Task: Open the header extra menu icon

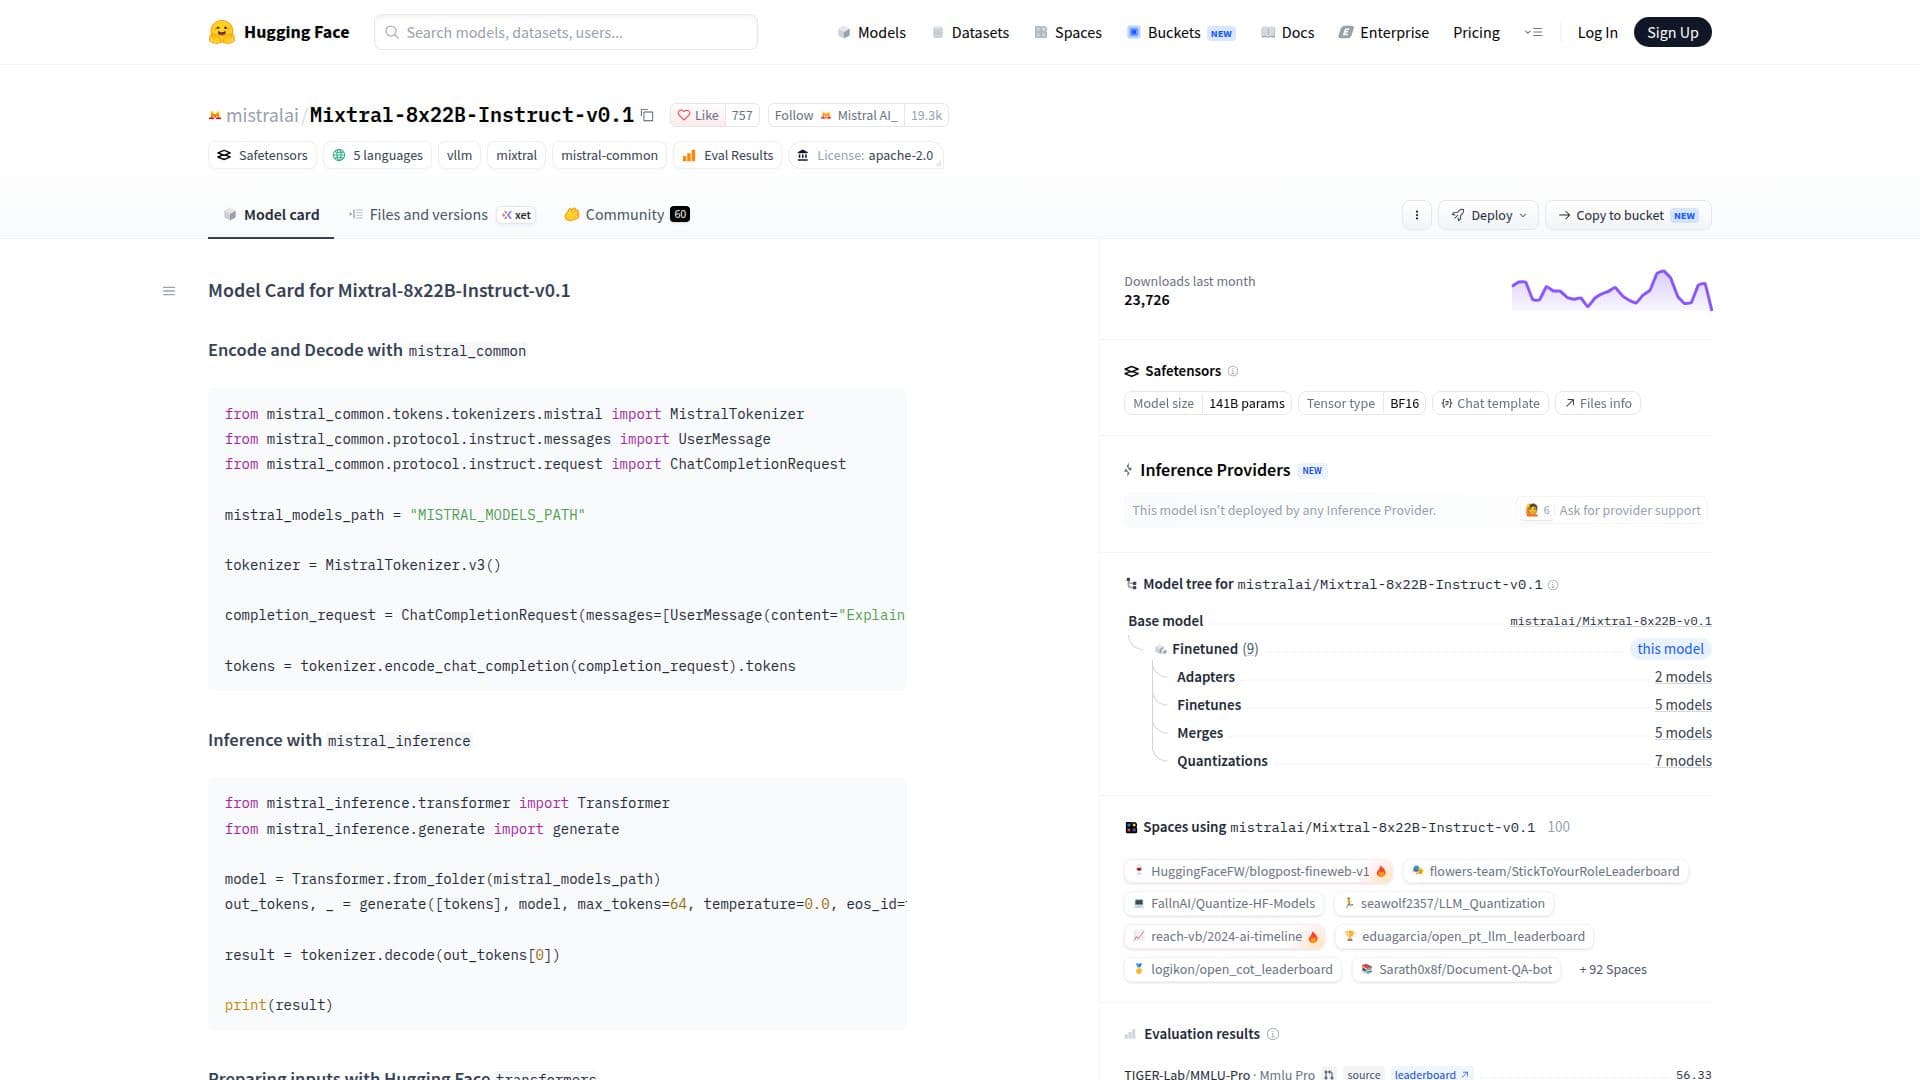Action: (1533, 32)
